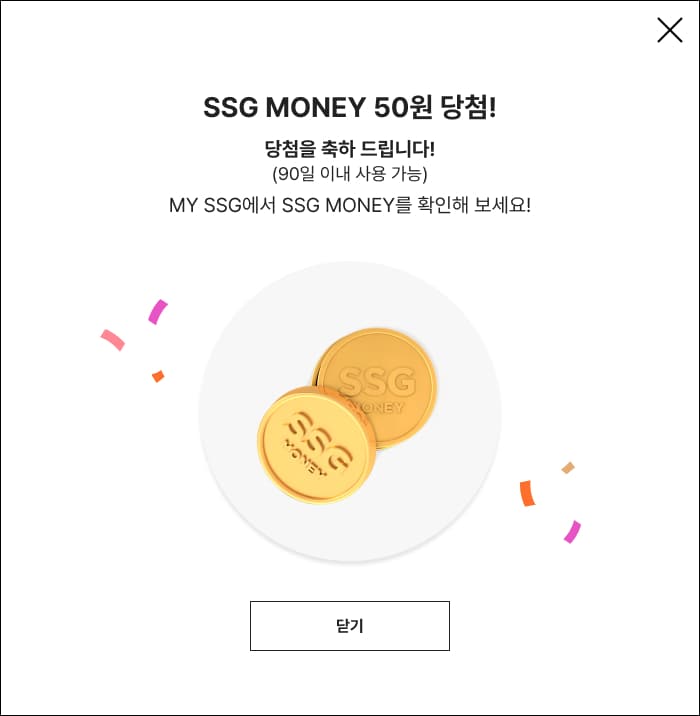The height and width of the screenshot is (716, 700).
Task: Click the '(90일 이내 사용 가능)' note
Action: click(350, 174)
